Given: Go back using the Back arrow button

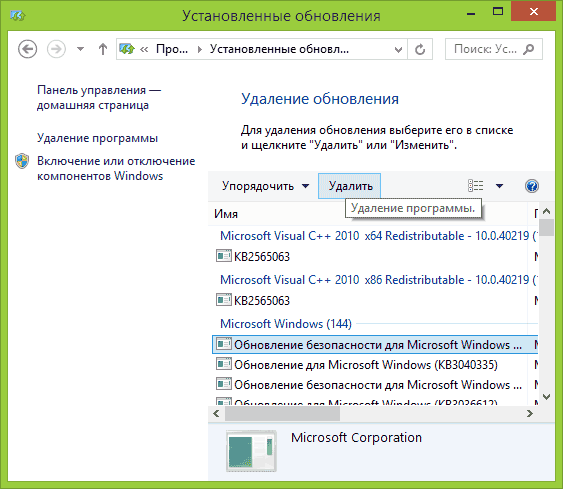Looking at the screenshot, I should [27, 49].
